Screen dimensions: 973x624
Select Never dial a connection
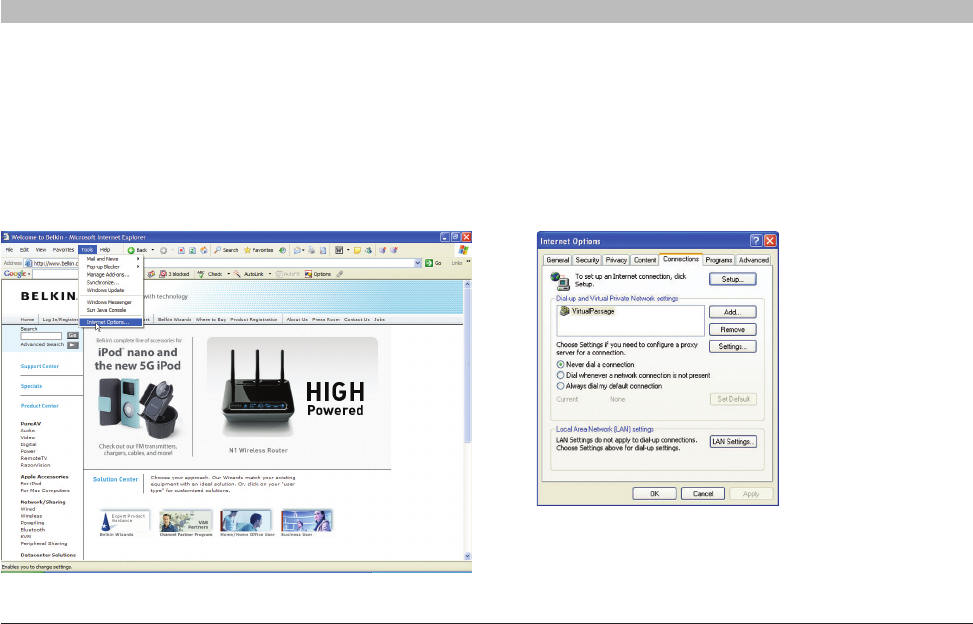click(560, 365)
